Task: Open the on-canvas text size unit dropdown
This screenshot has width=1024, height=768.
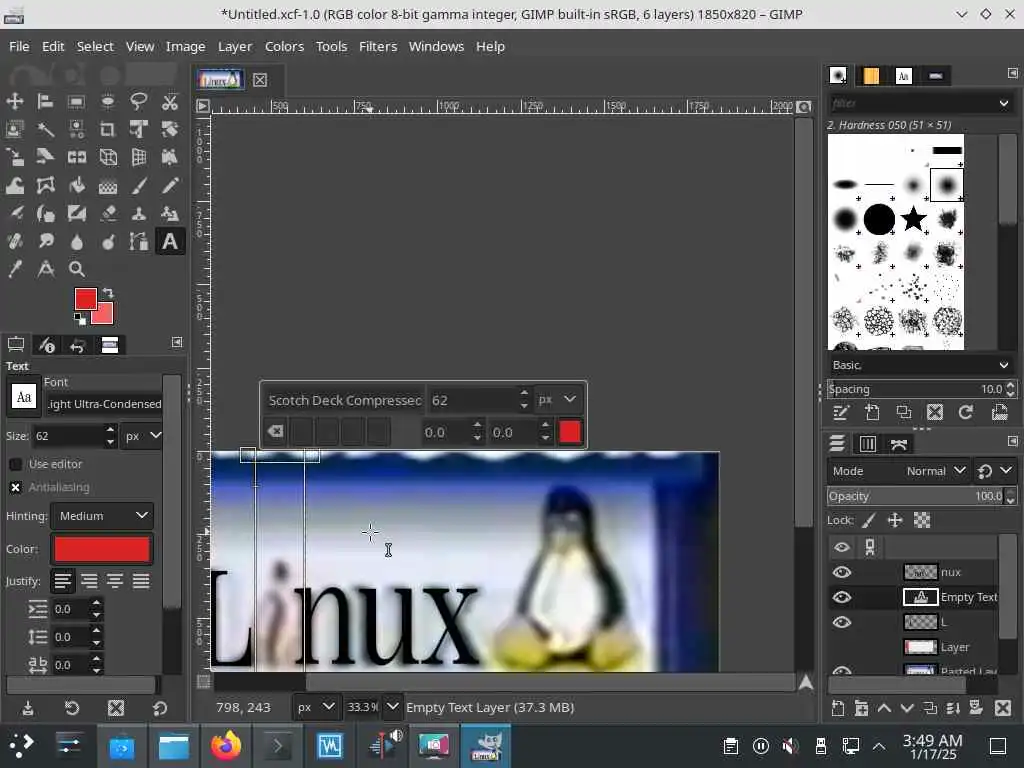Action: [x=557, y=399]
